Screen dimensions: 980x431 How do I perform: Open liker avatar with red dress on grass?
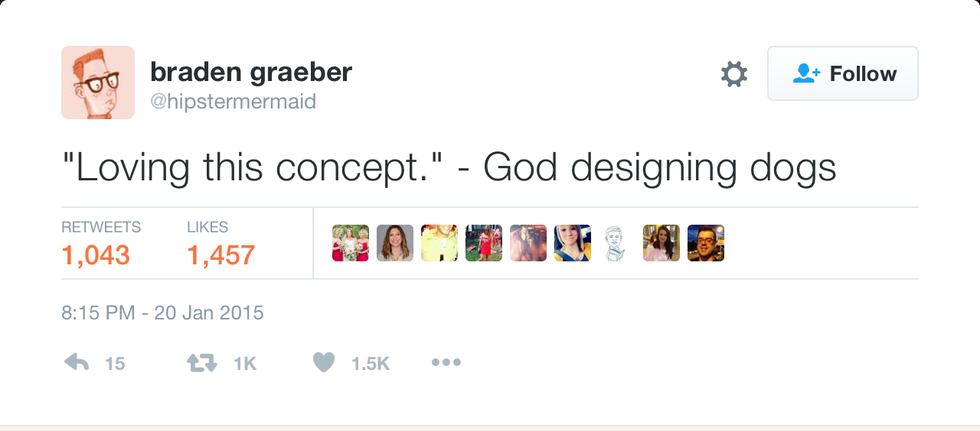pos(484,243)
